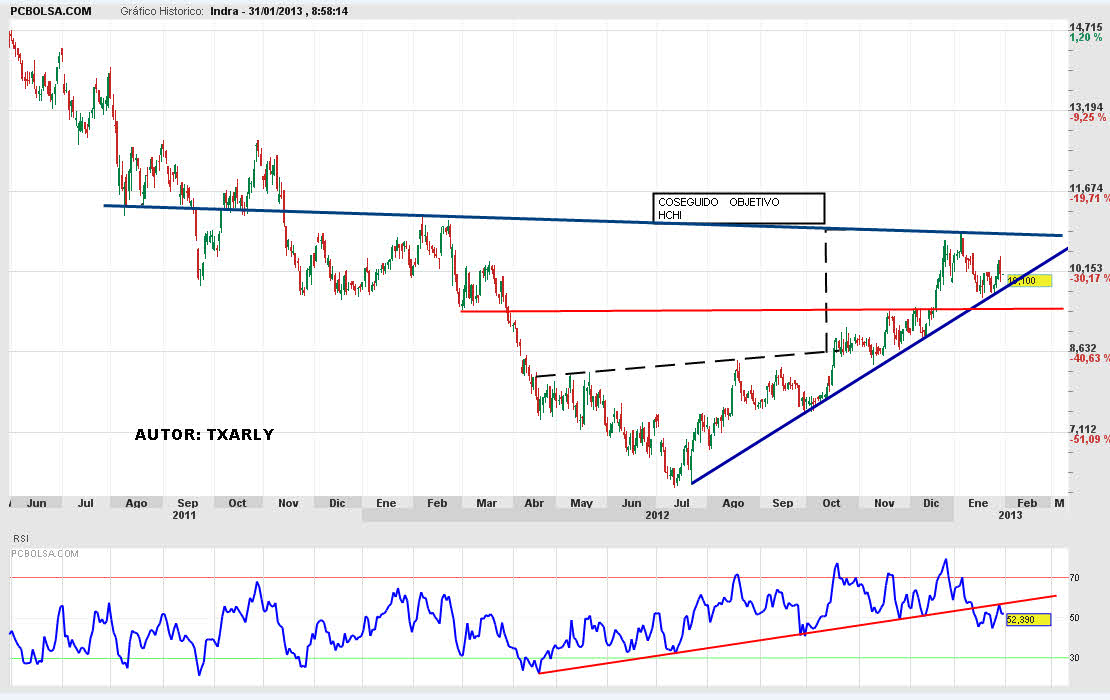Click the yellow 10,100 current price tag
The image size is (1110, 700).
pyautogui.click(x=1029, y=281)
